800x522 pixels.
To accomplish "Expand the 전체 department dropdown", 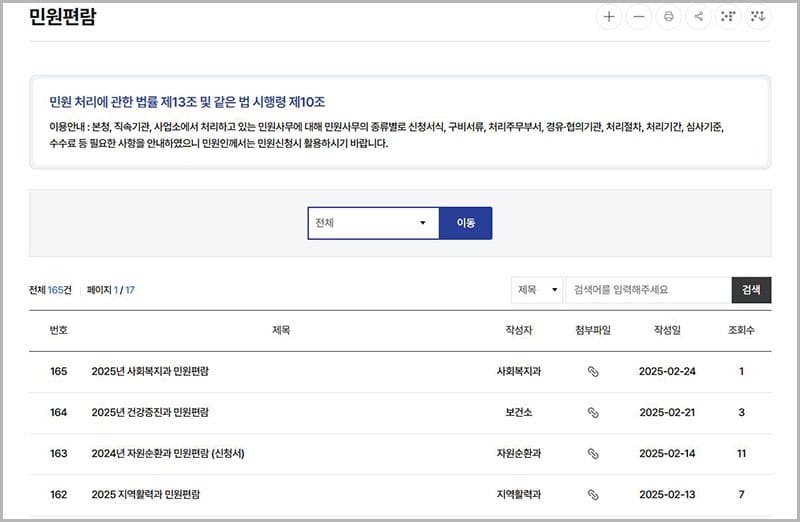I will 372,223.
